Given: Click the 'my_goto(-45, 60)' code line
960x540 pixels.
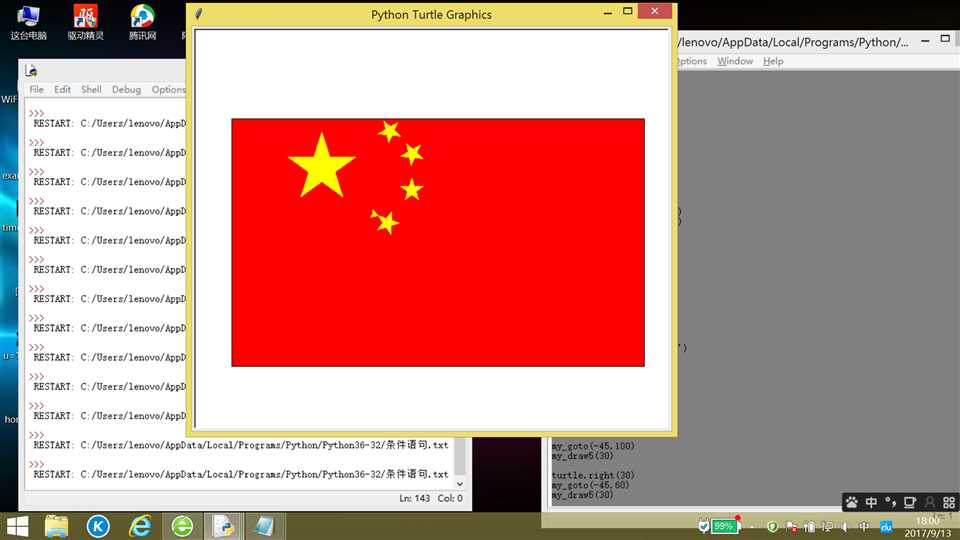Looking at the screenshot, I should tap(590, 485).
